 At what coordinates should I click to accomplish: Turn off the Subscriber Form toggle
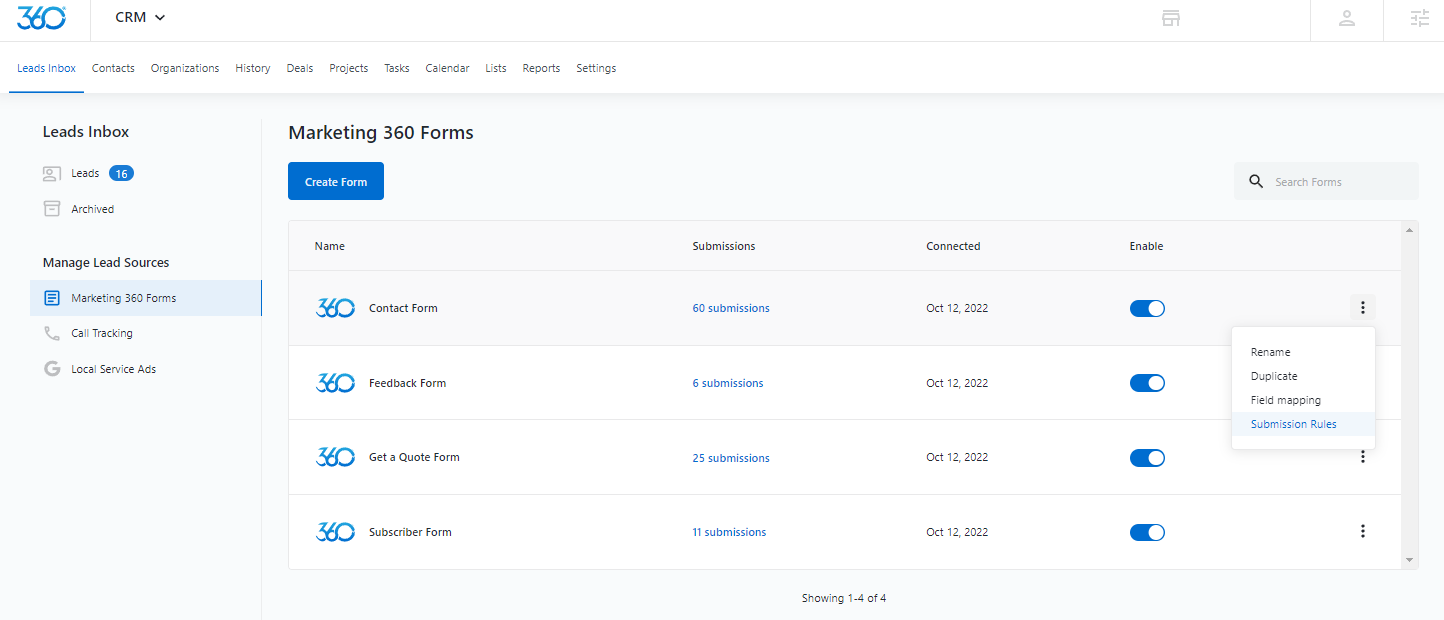(x=1147, y=532)
